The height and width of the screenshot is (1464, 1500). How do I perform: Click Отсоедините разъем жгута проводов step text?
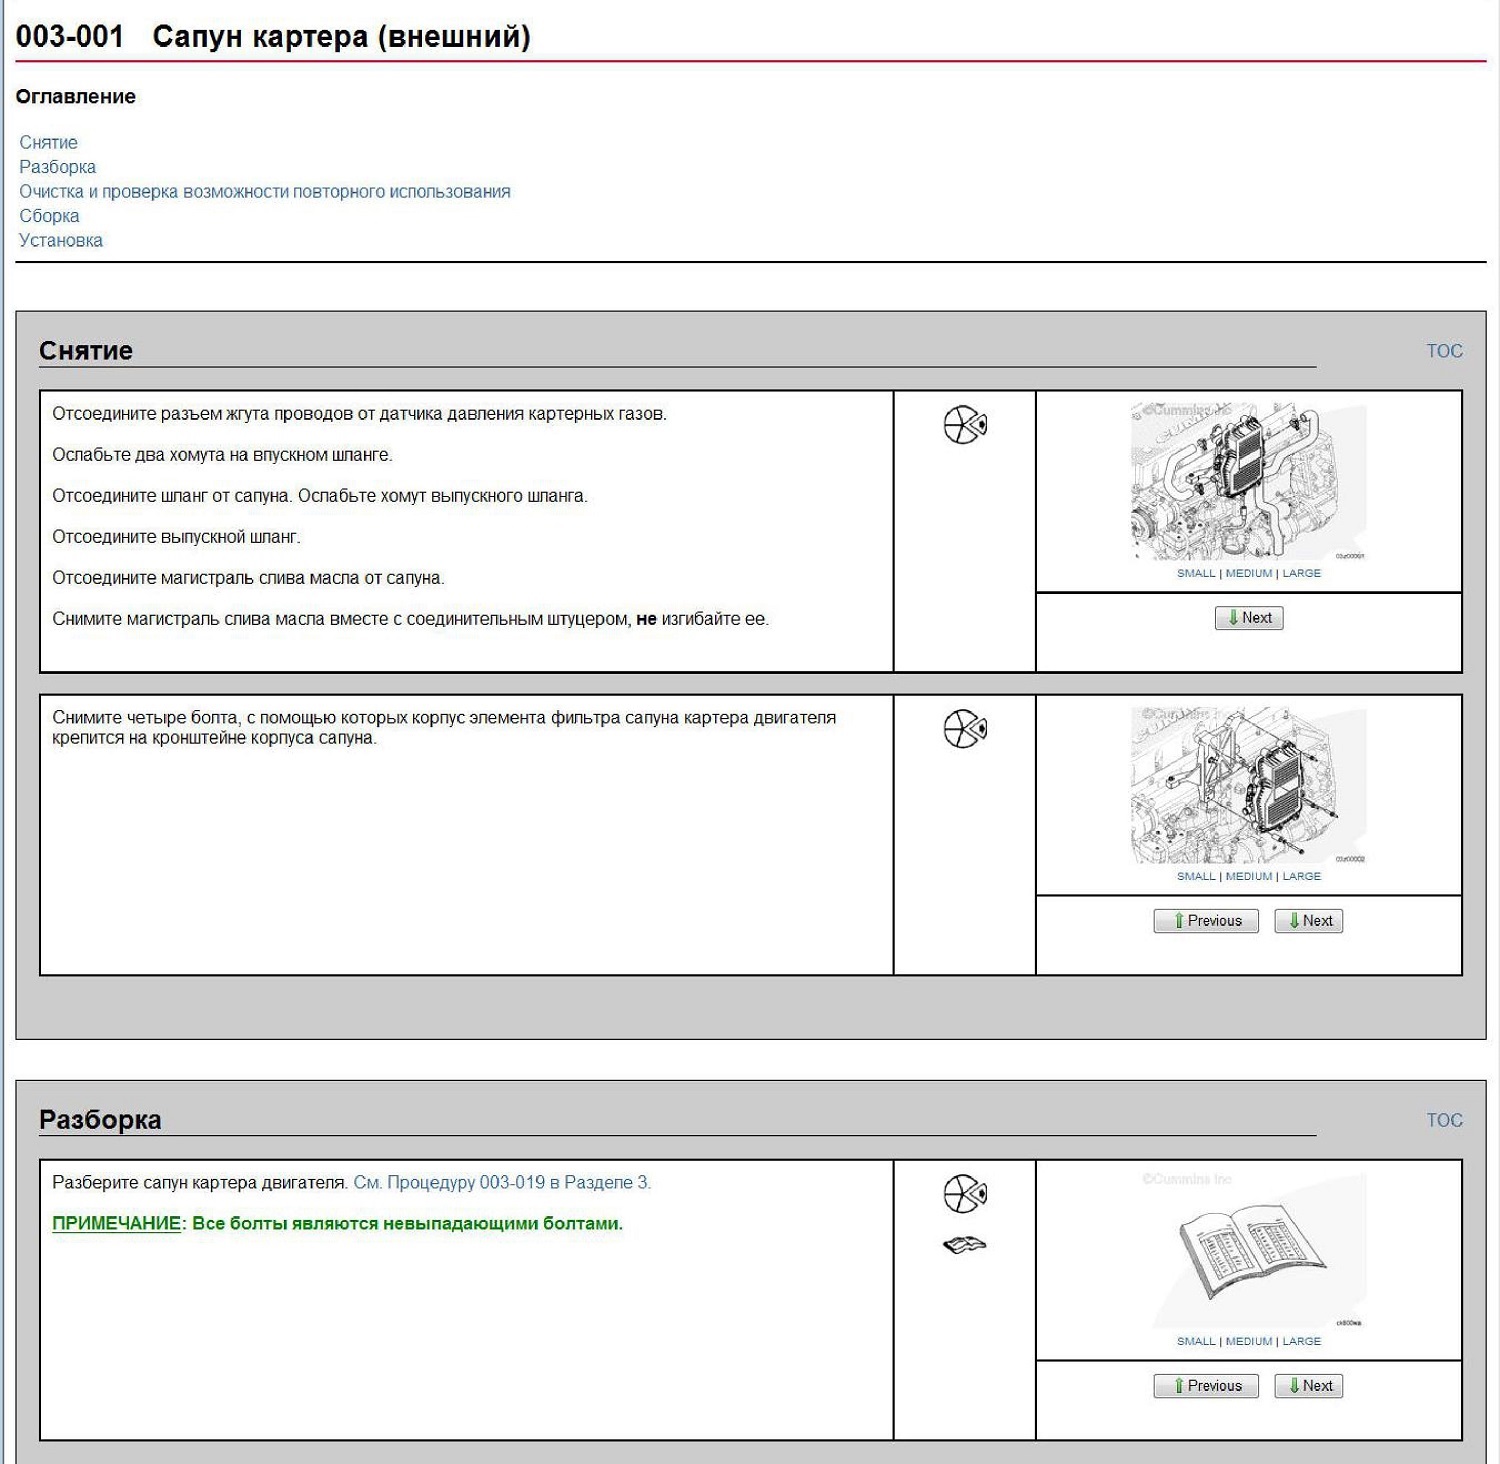[x=359, y=414]
